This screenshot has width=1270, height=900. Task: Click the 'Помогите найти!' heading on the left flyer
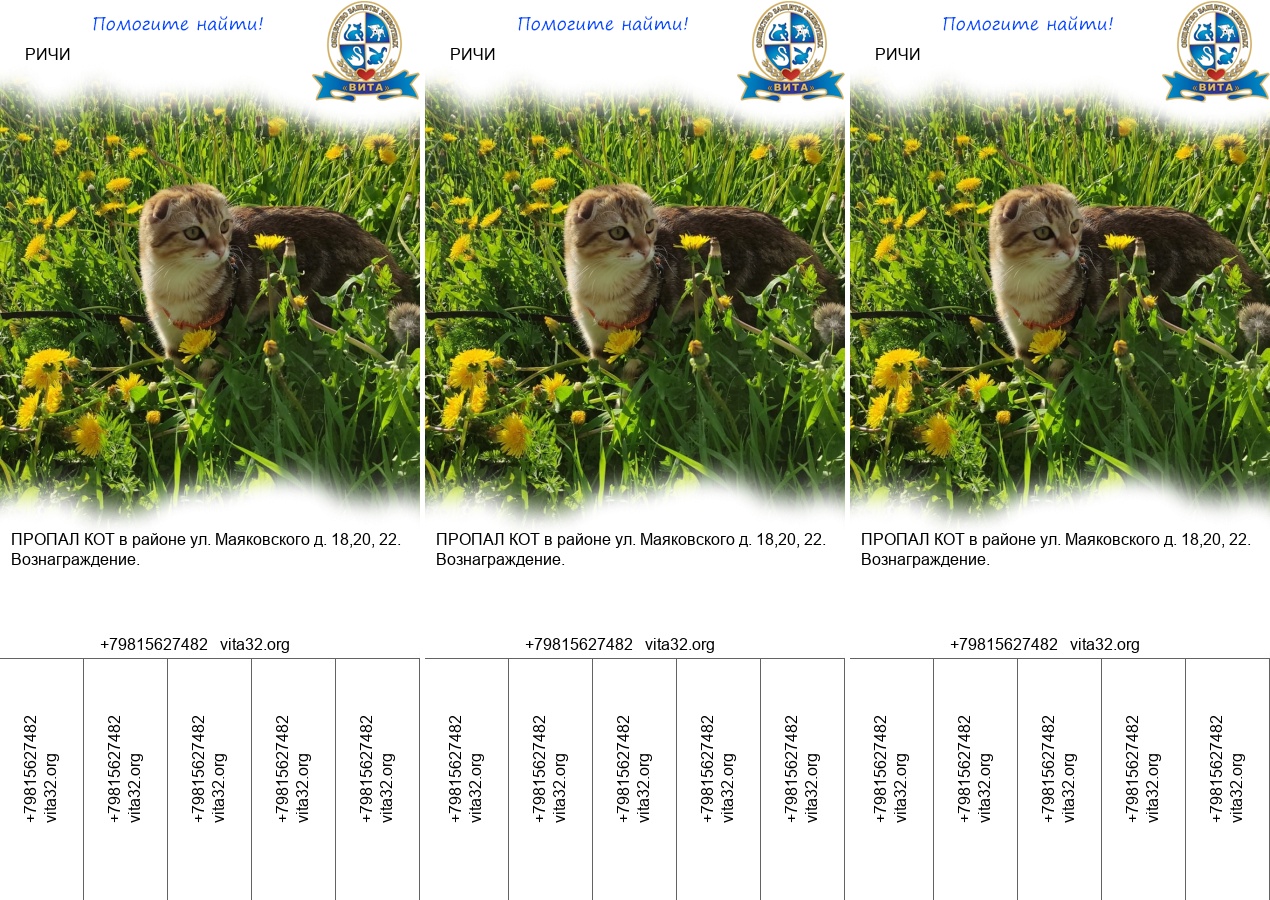click(178, 24)
